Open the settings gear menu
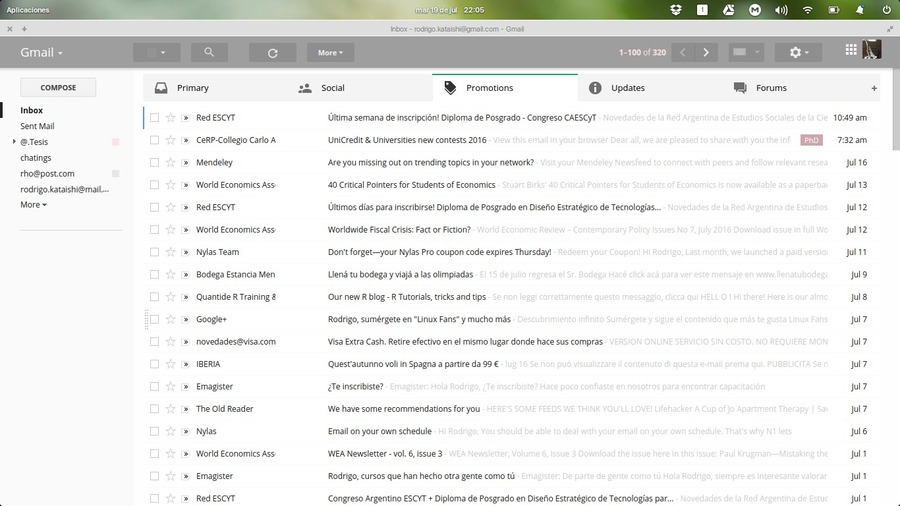Image resolution: width=900 pixels, height=506 pixels. pos(798,52)
